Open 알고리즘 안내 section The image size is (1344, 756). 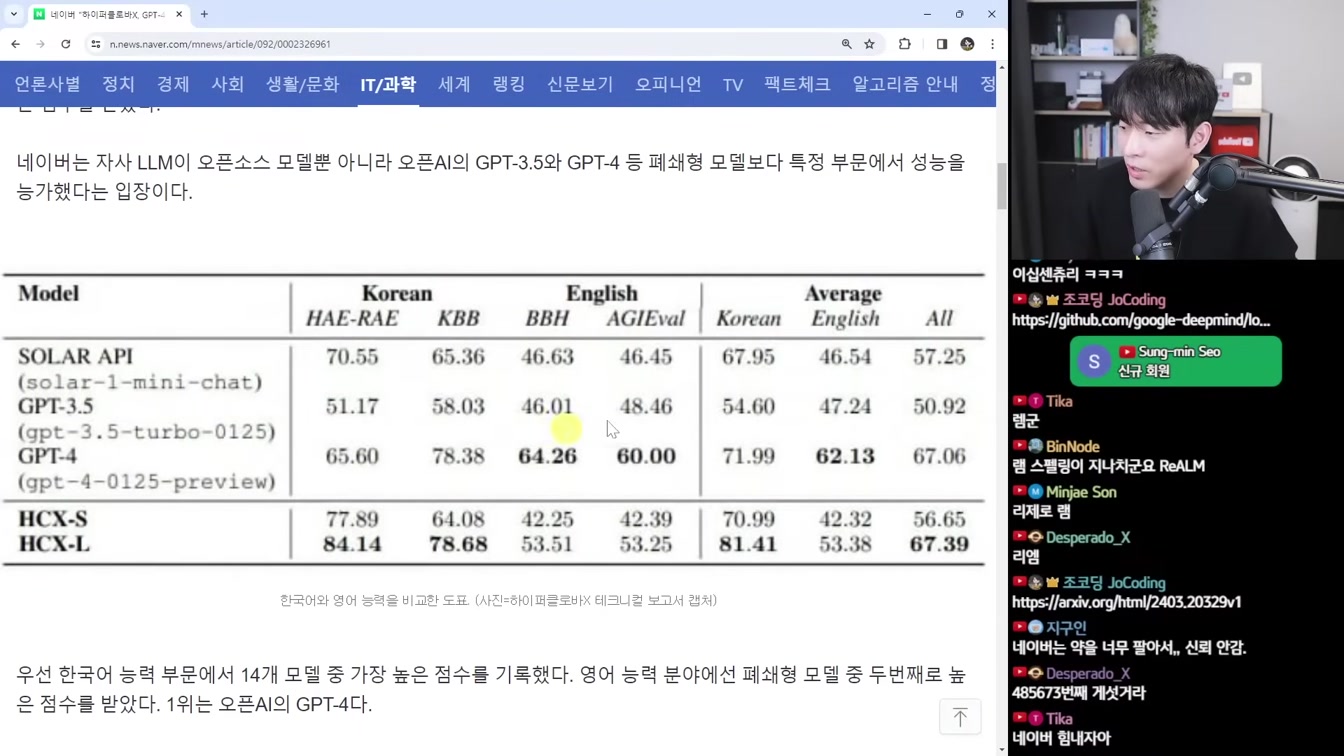905,84
